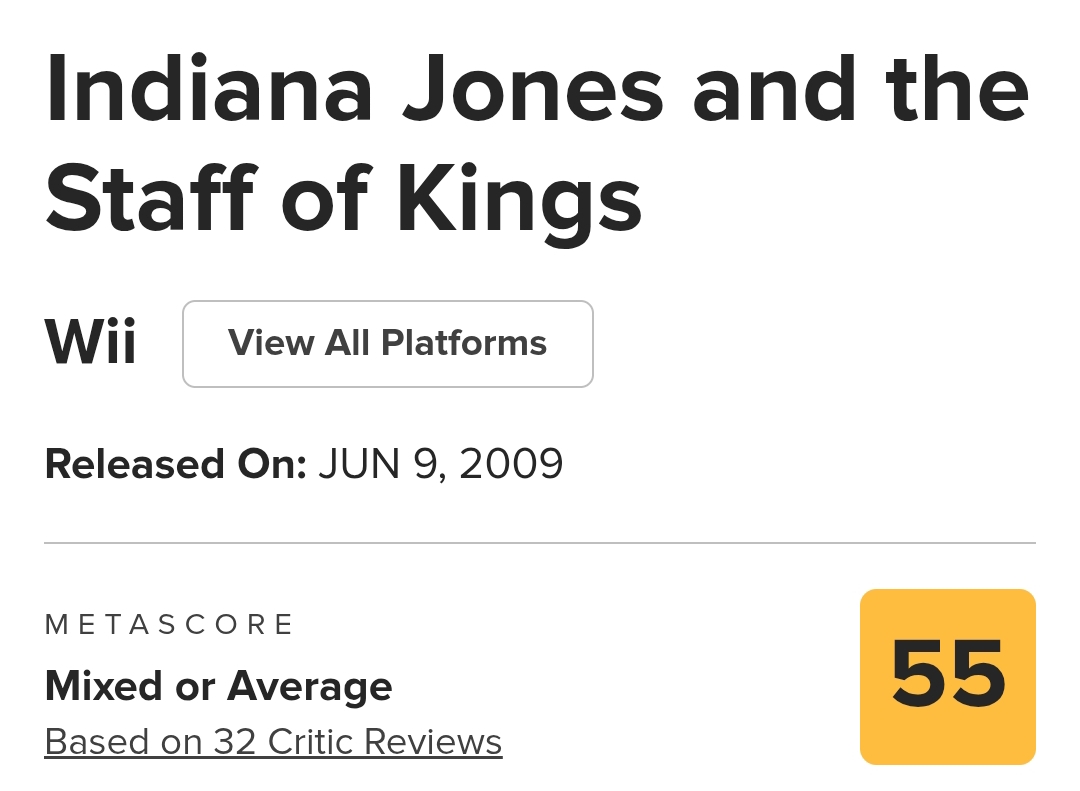Click the word 'Average' in the rating
Viewport: 1080px width, 791px height.
pyautogui.click(x=310, y=686)
